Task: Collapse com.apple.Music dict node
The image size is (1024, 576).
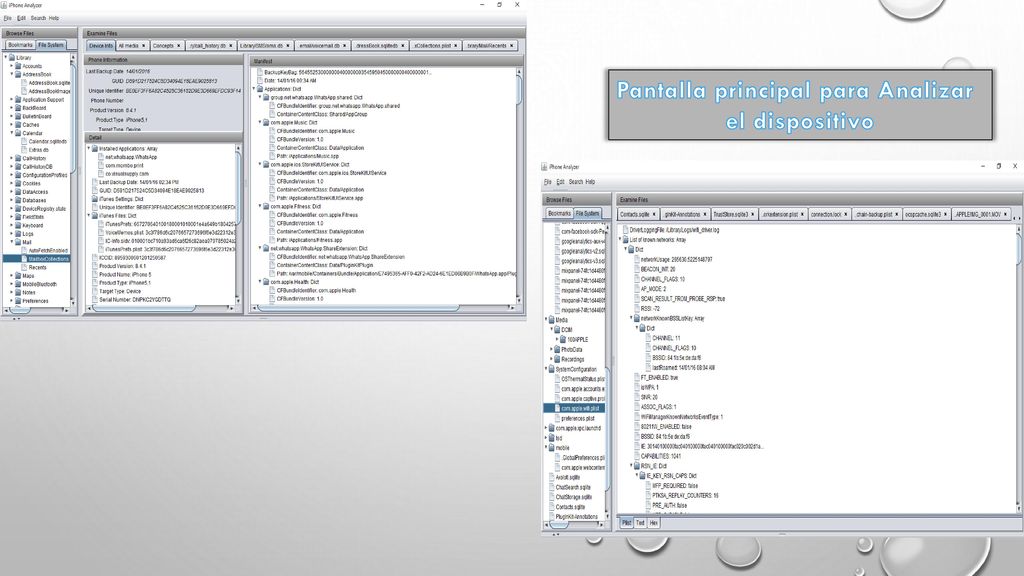Action: pos(260,122)
